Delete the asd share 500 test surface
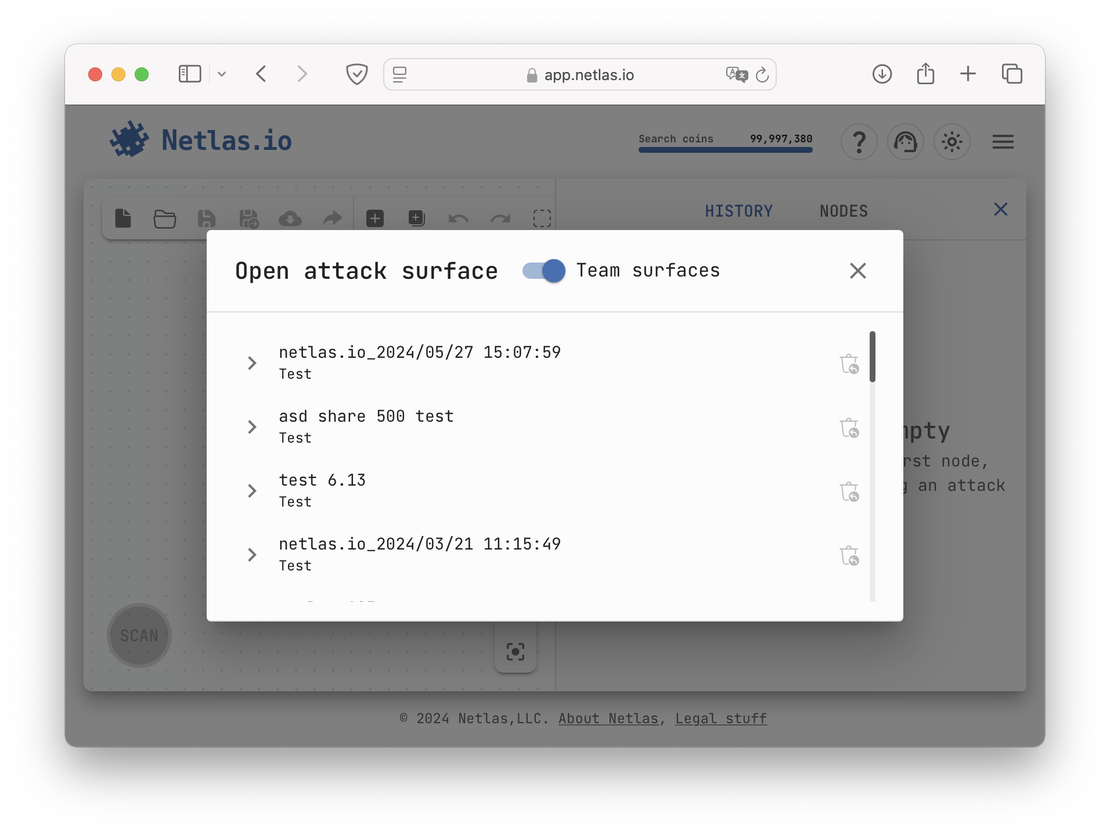Image resolution: width=1110 pixels, height=833 pixels. click(849, 428)
